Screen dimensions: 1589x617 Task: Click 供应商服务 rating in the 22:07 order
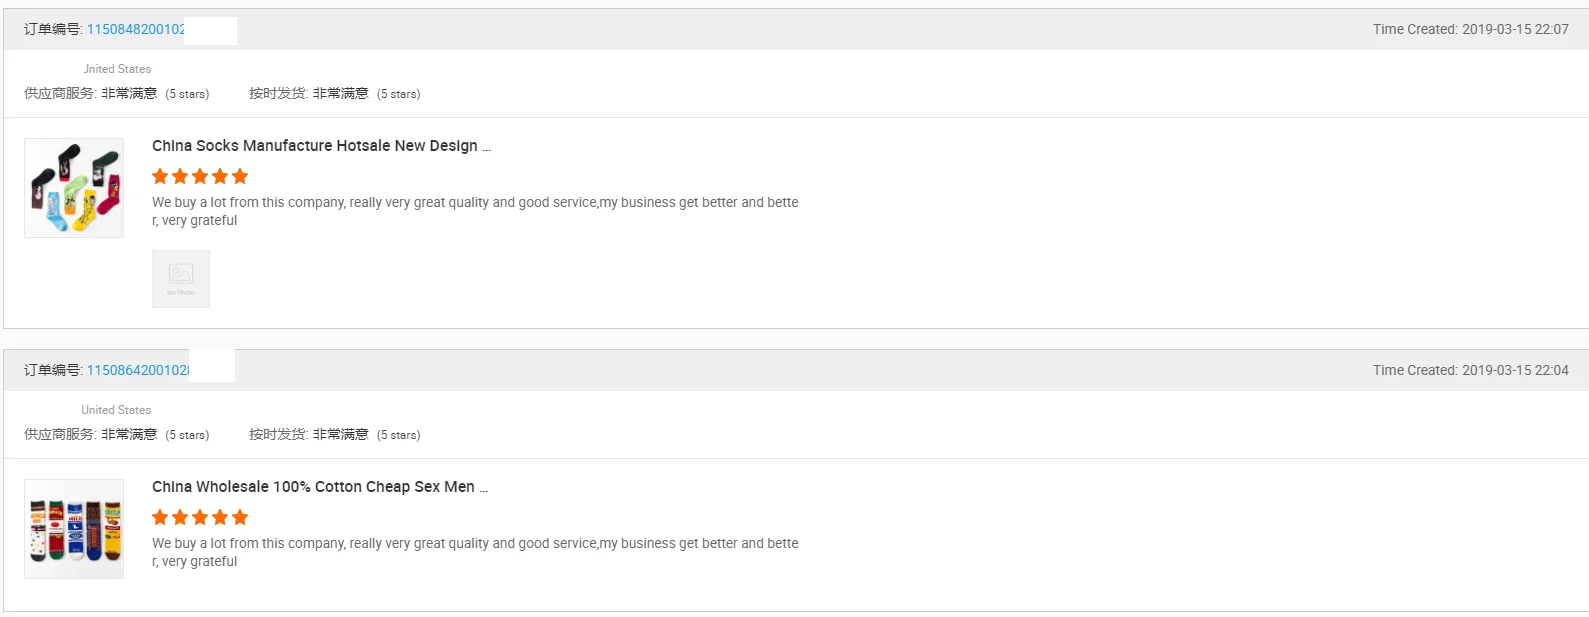pos(117,93)
